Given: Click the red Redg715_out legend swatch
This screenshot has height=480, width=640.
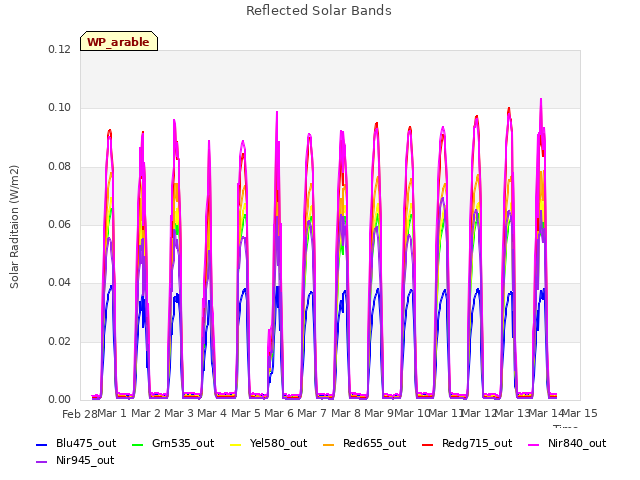Looking at the screenshot, I should pos(428,444).
